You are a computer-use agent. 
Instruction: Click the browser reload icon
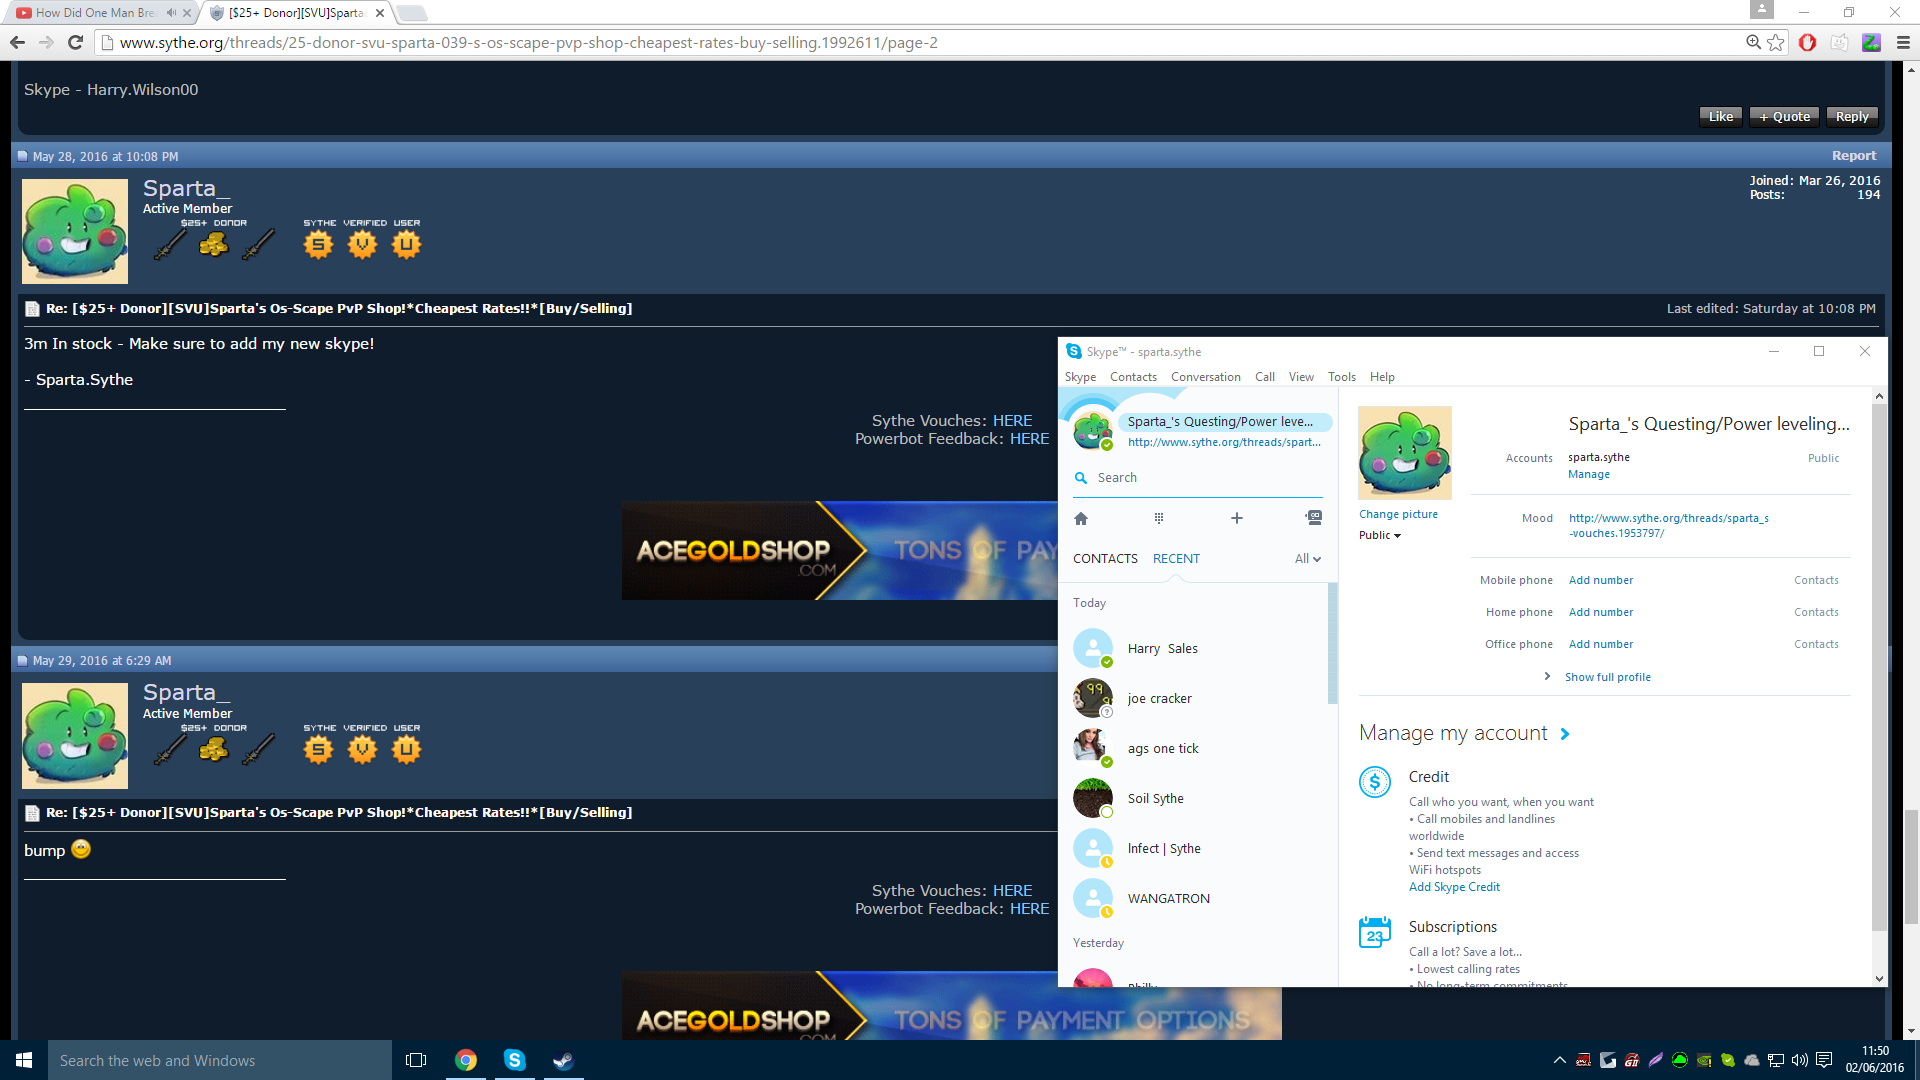coord(75,42)
